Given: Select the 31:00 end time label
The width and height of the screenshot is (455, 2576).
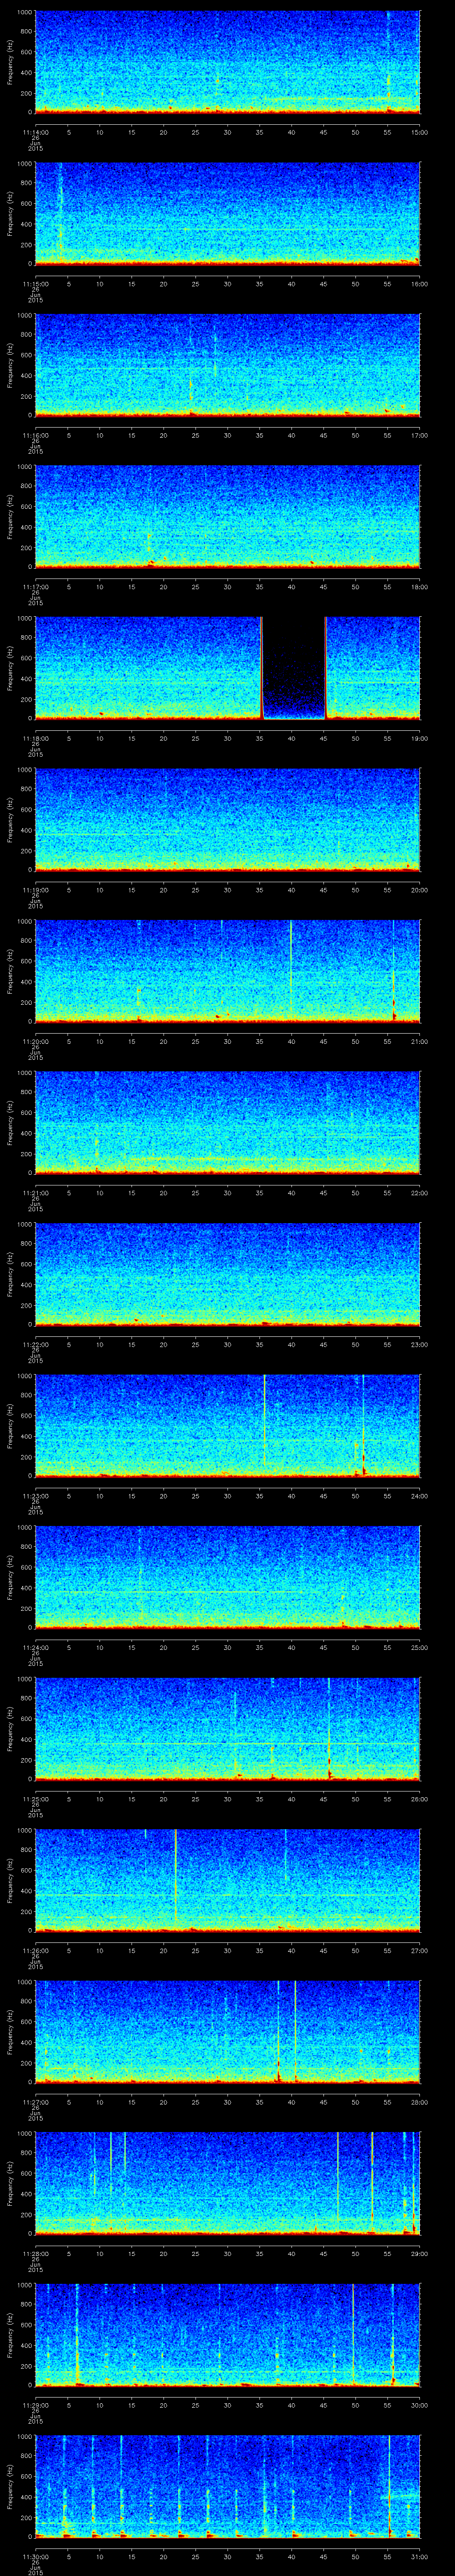Looking at the screenshot, I should pos(420,2556).
